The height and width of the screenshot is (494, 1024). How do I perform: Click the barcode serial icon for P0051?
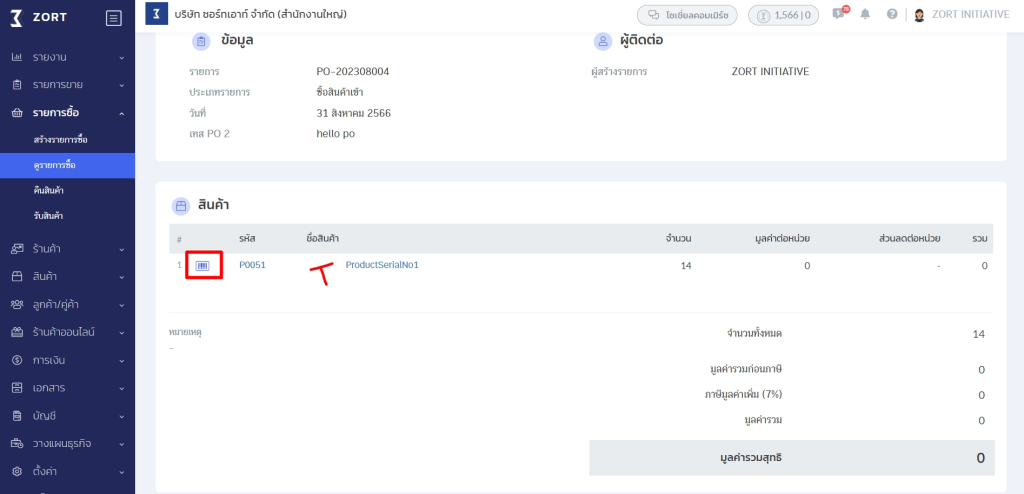point(203,266)
